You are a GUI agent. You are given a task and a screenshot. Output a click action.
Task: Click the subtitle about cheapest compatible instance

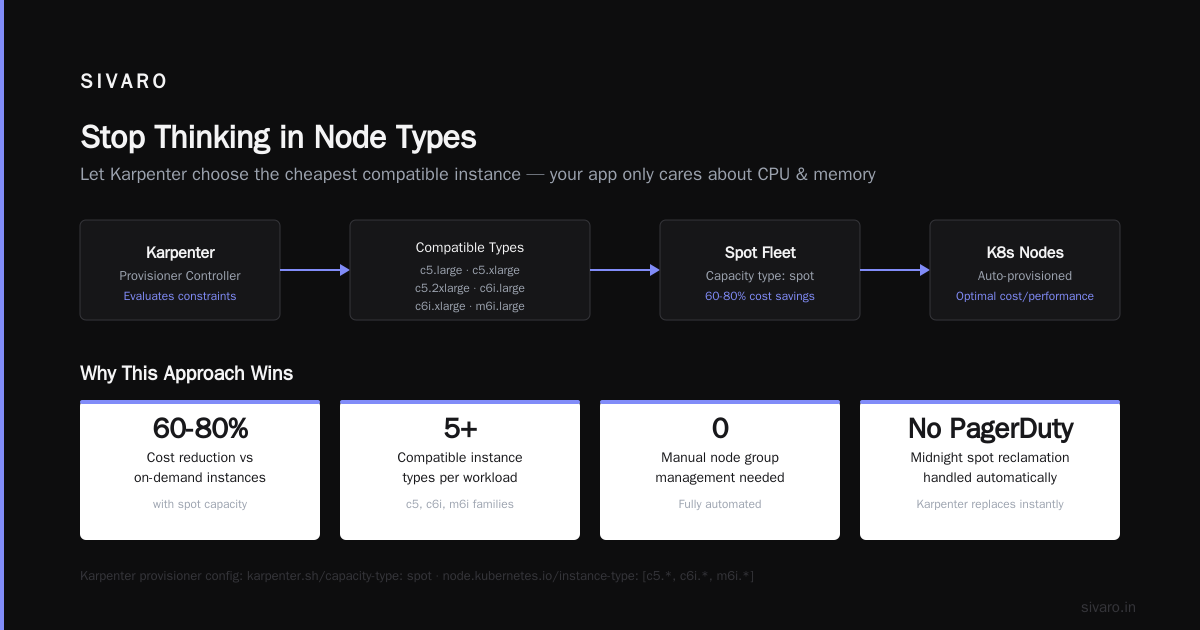[x=478, y=174]
